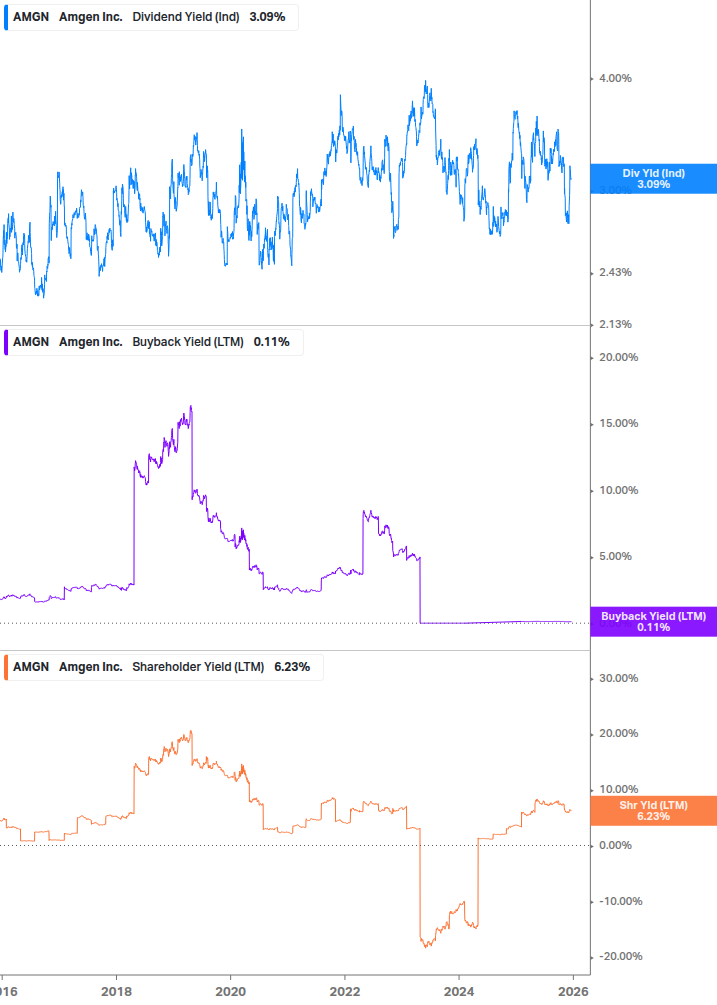Click the -20.00% label on shareholder yield axis
The image size is (717, 1005).
[620, 956]
